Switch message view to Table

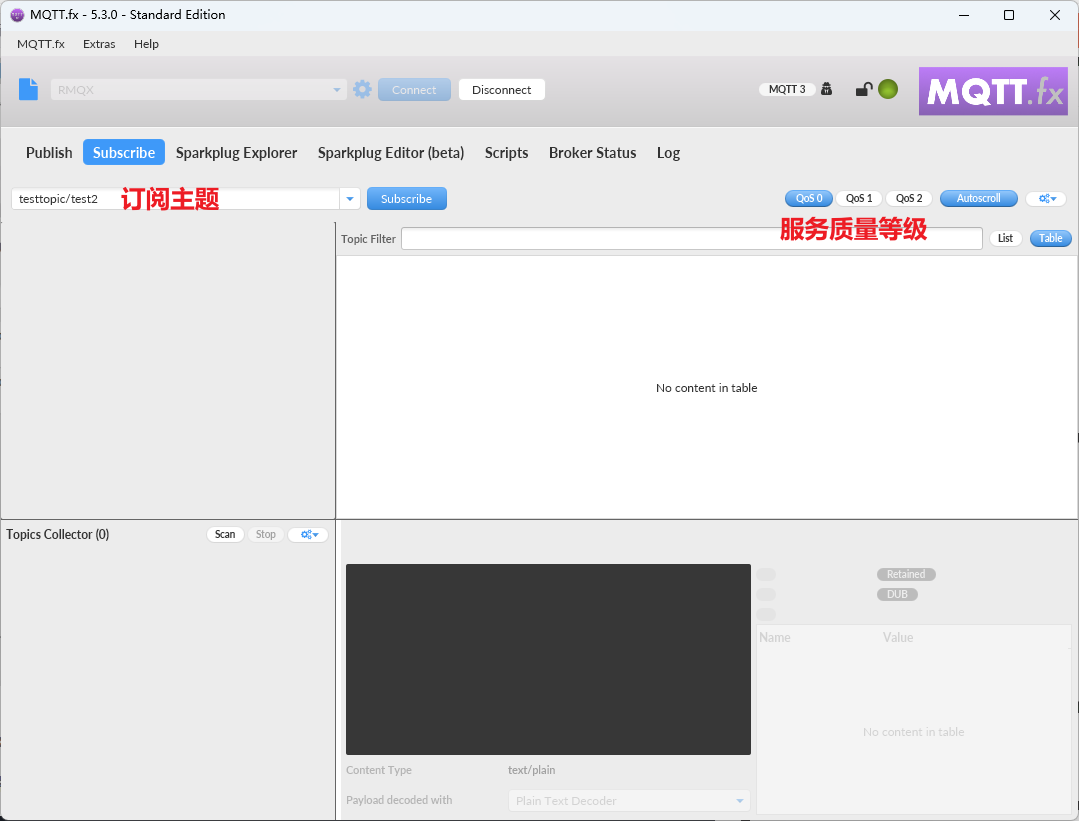[1051, 238]
